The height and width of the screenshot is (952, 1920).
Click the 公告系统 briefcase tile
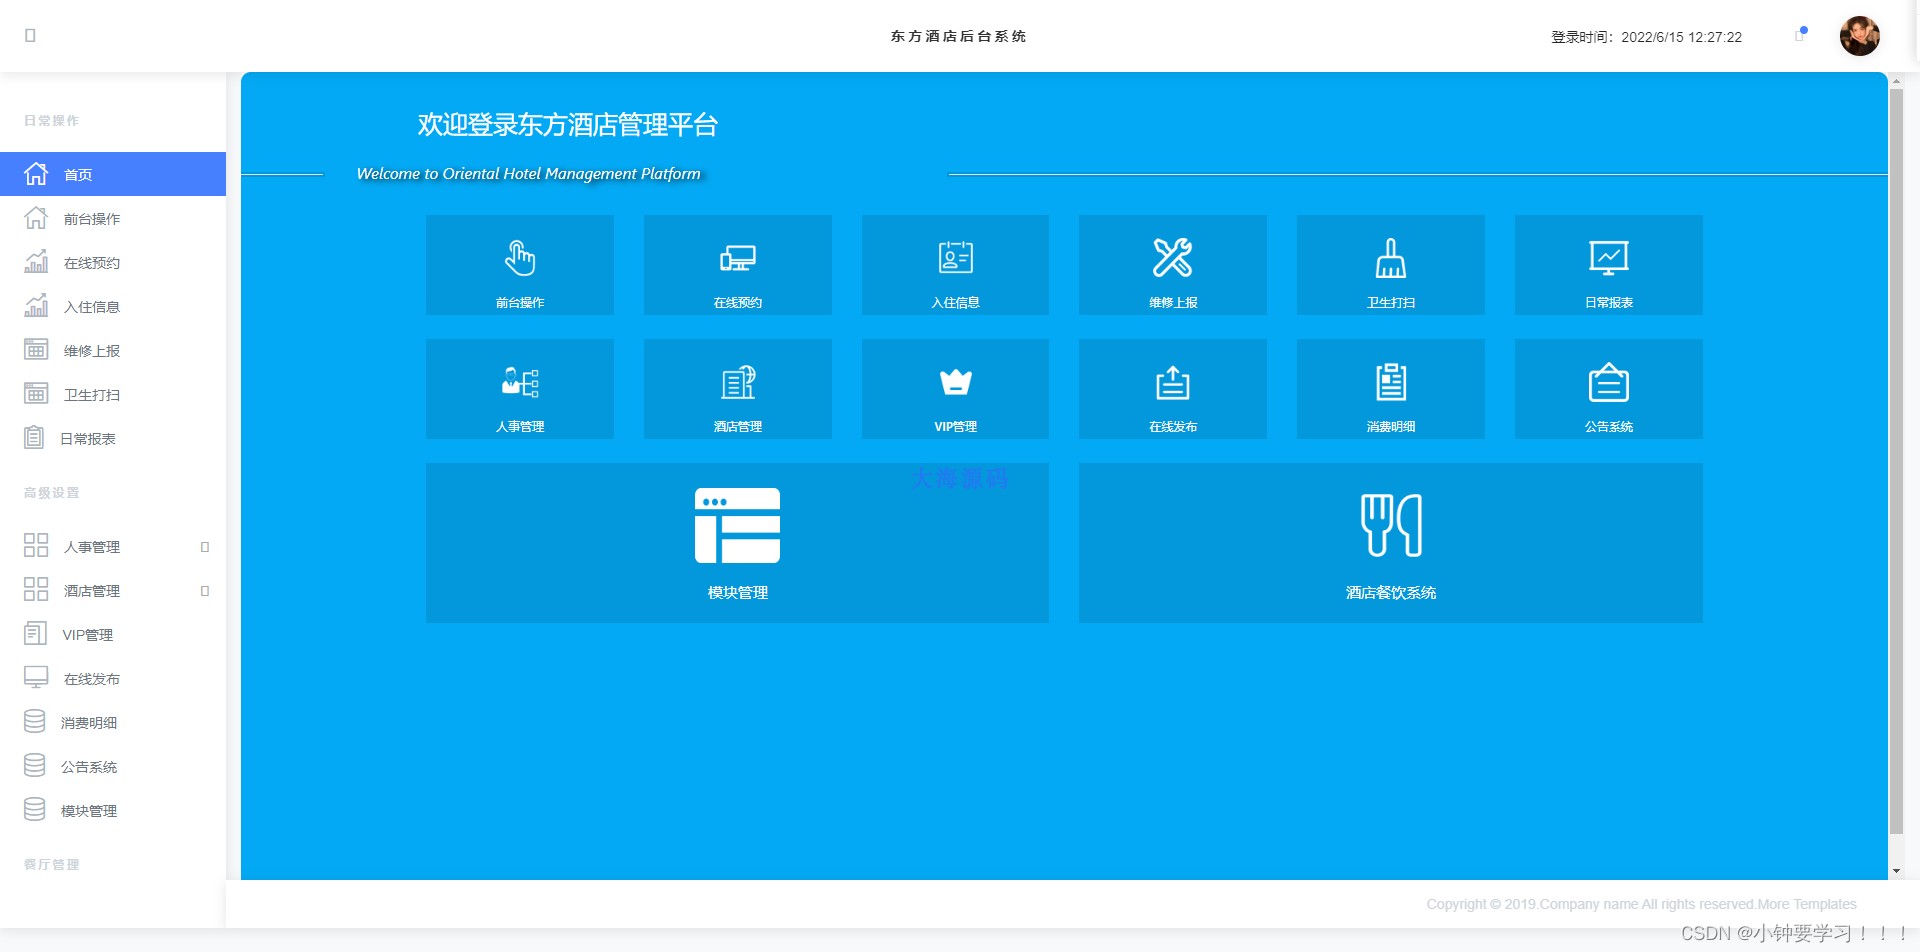[1608, 389]
